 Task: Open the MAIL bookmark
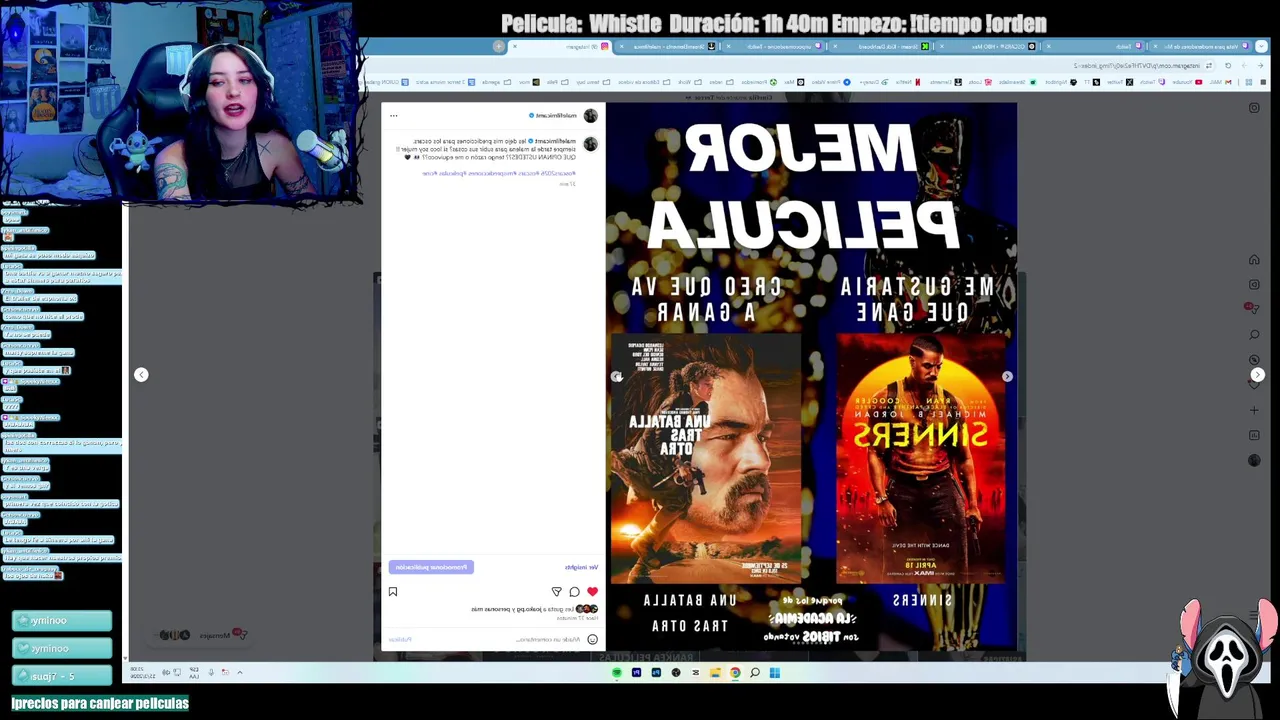coord(1220,82)
